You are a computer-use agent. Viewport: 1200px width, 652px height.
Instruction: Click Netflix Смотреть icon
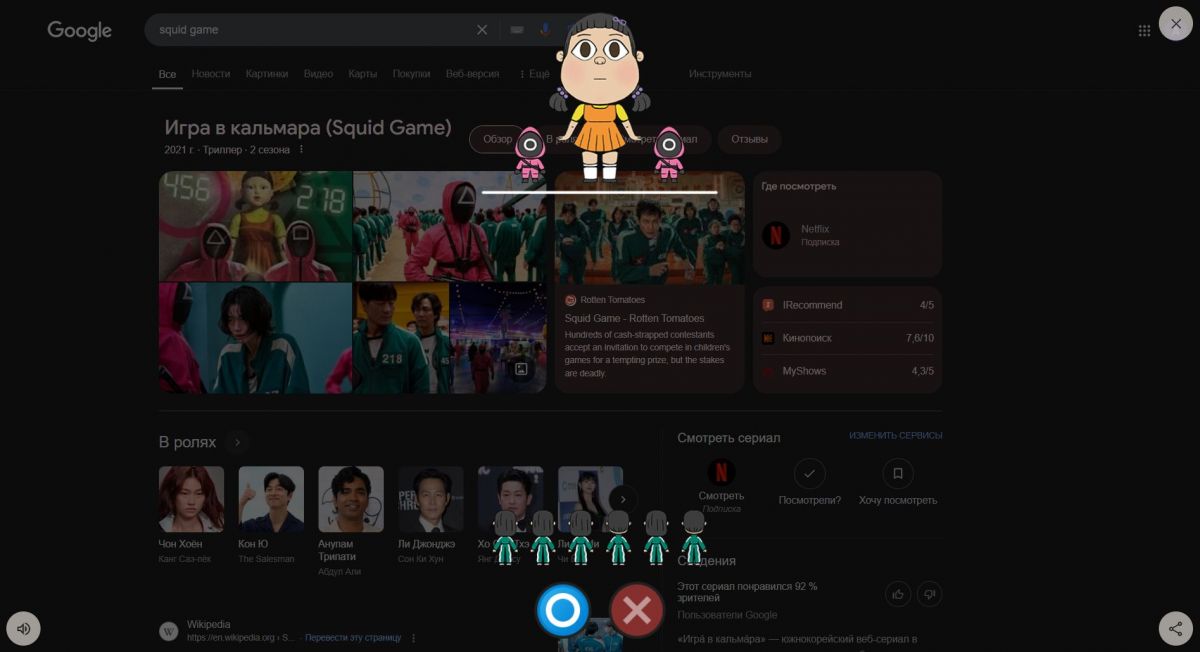tap(721, 472)
